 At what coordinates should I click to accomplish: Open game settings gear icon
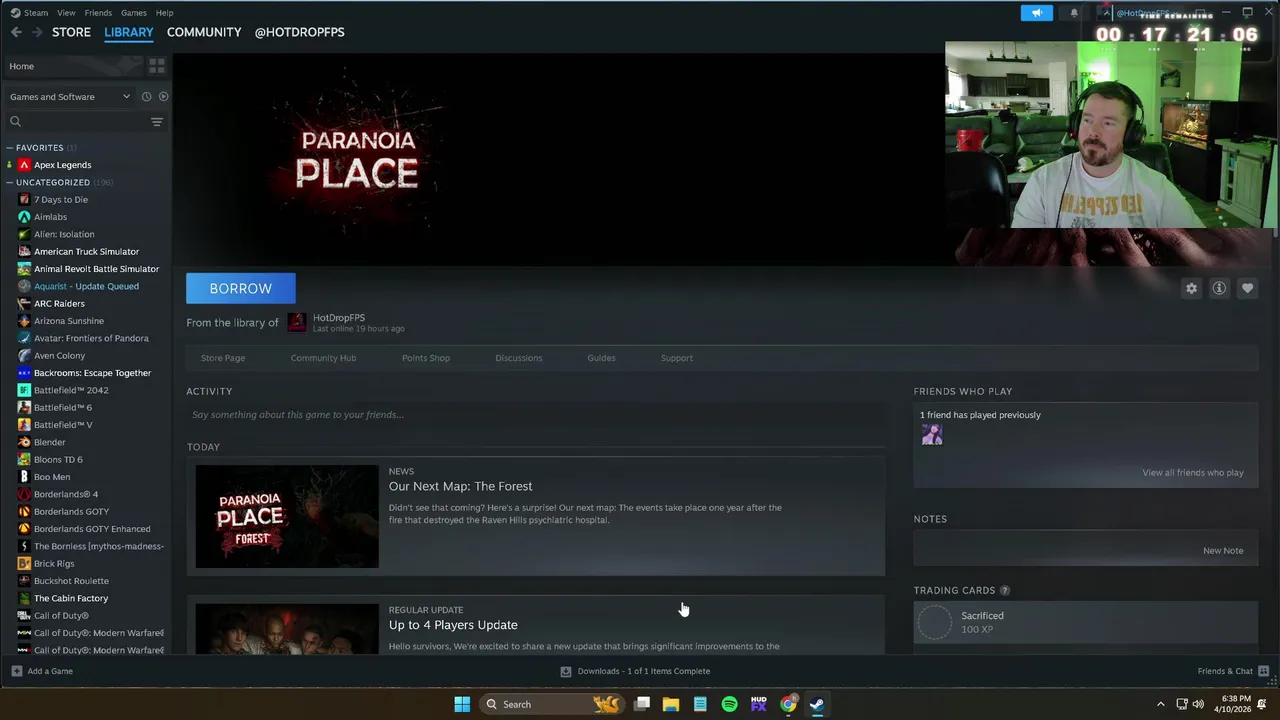coord(1191,288)
